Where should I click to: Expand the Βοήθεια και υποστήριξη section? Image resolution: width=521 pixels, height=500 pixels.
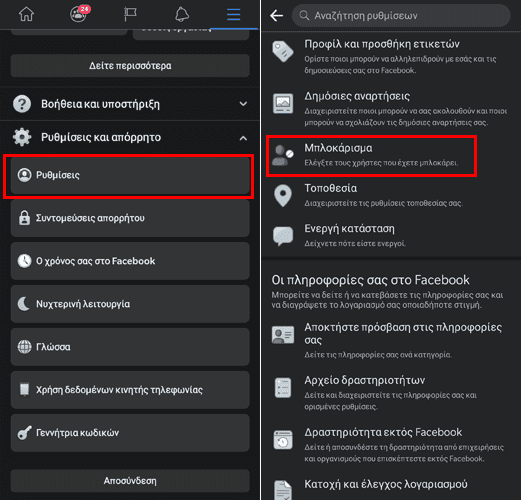tap(130, 104)
